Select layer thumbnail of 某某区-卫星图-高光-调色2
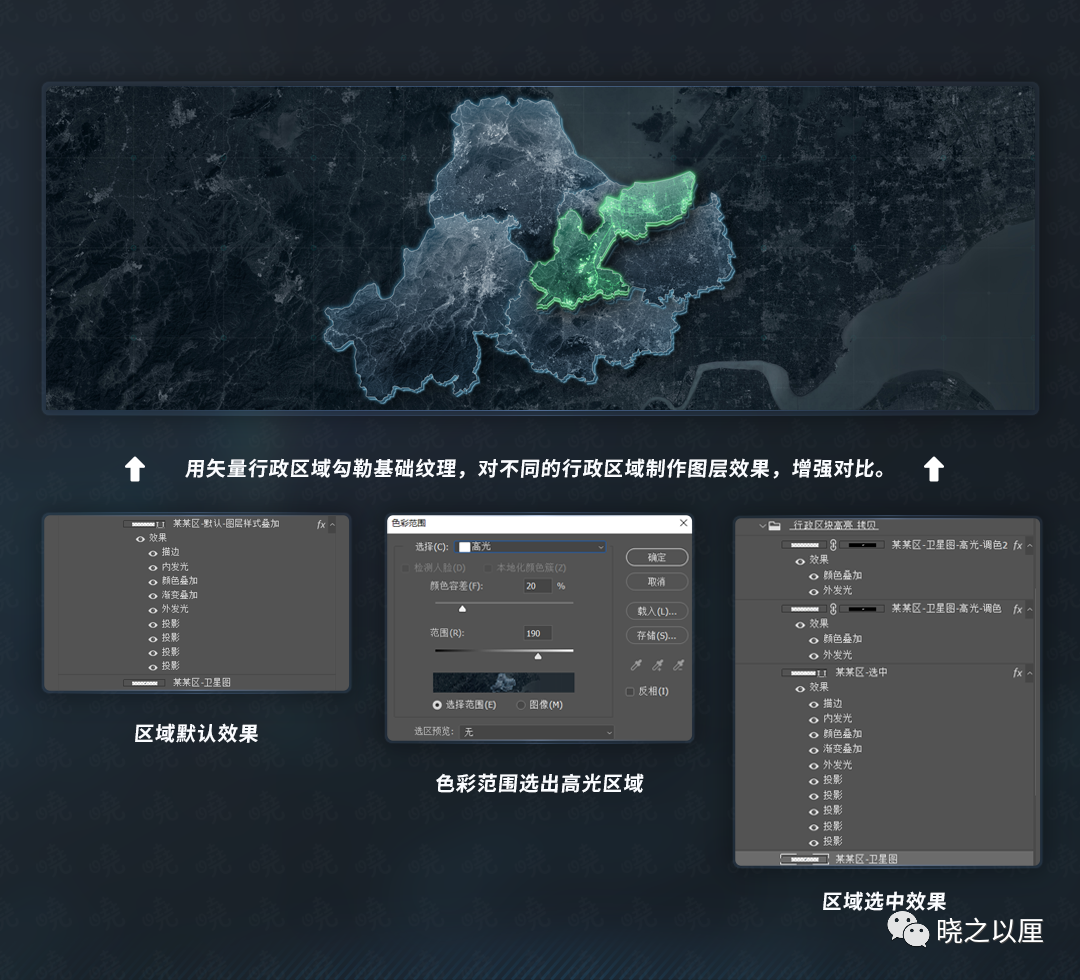The image size is (1080, 980). tap(804, 545)
